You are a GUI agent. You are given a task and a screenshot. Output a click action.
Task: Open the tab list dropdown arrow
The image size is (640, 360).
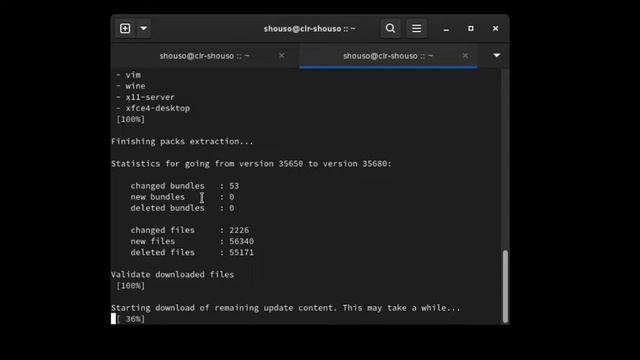[x=496, y=56]
